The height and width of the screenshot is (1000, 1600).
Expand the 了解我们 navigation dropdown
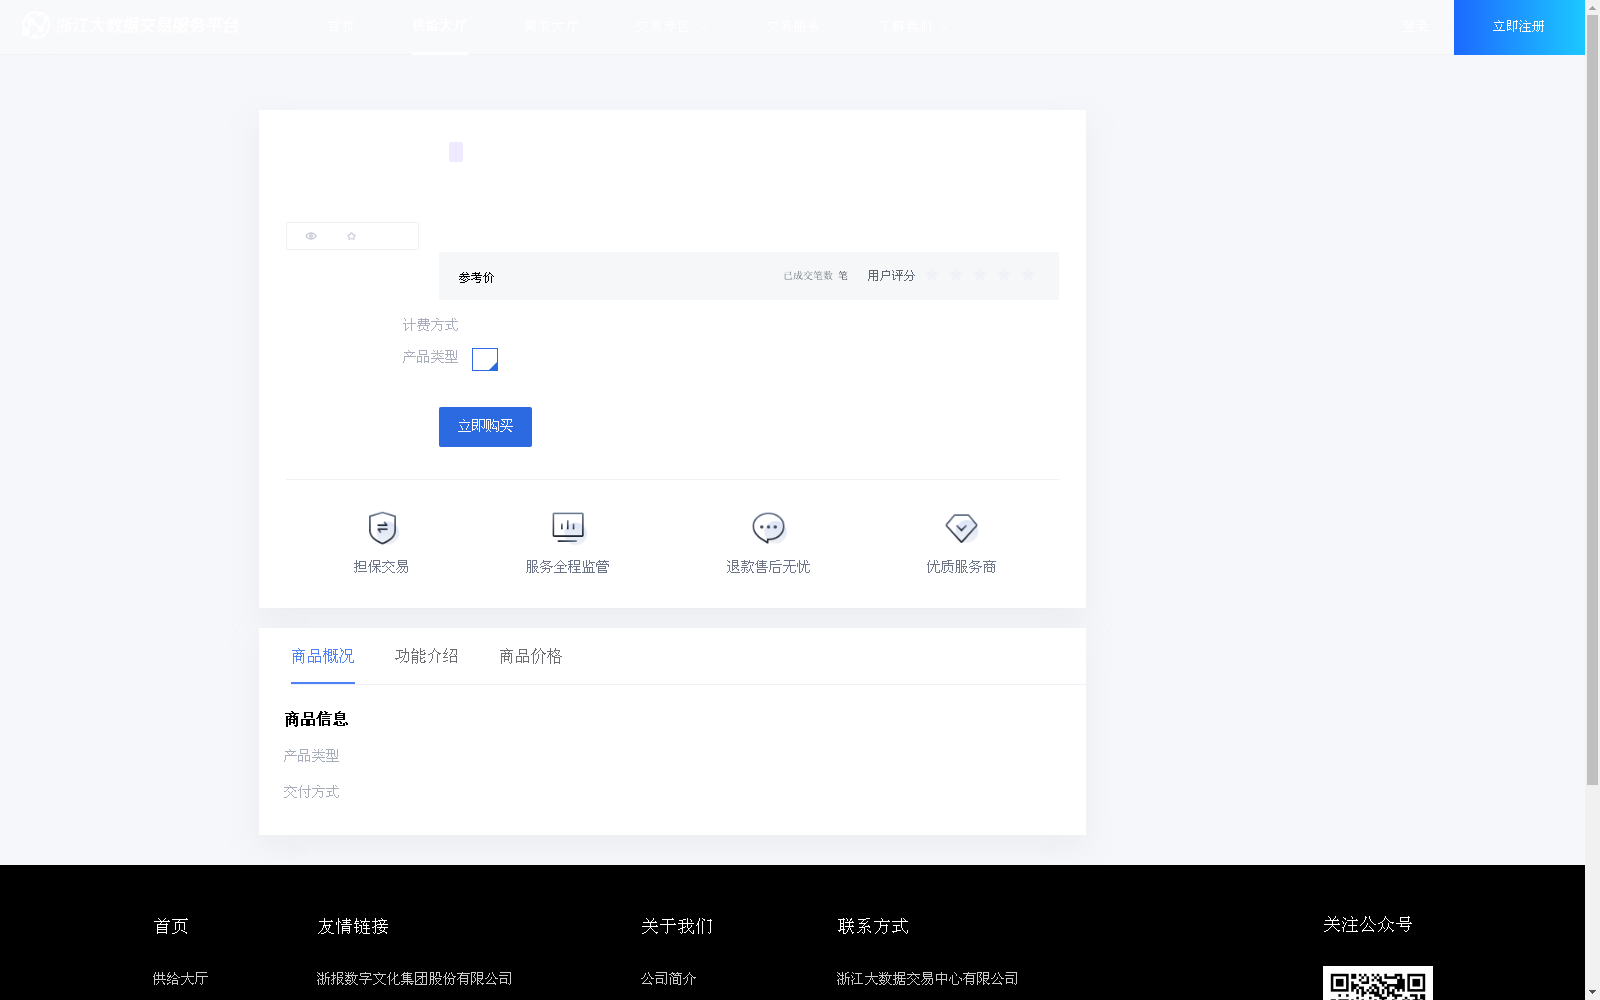coord(915,26)
